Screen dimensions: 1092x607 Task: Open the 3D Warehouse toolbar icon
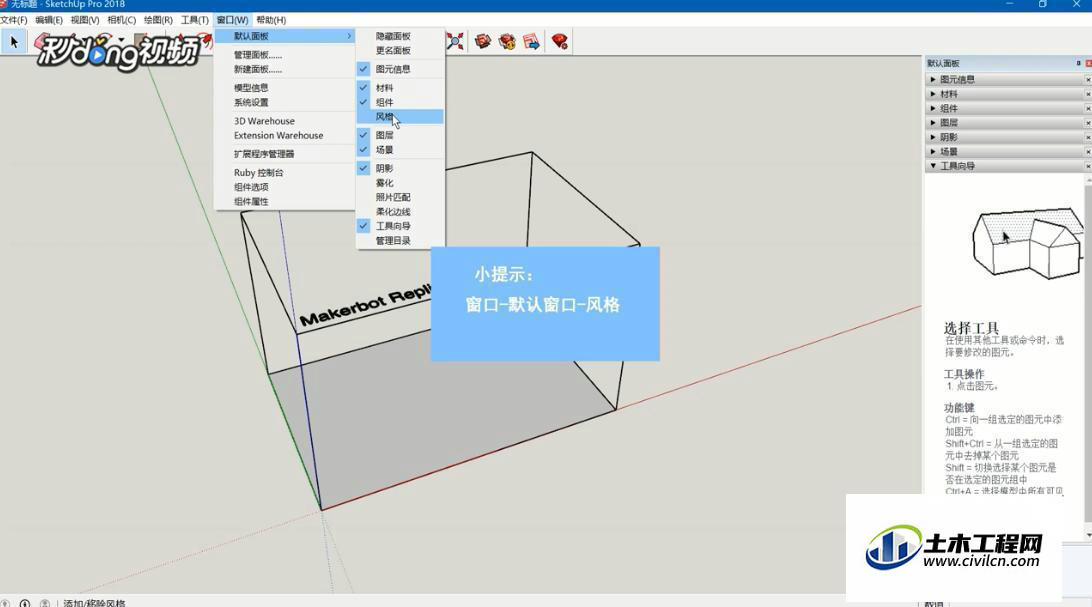(483, 41)
